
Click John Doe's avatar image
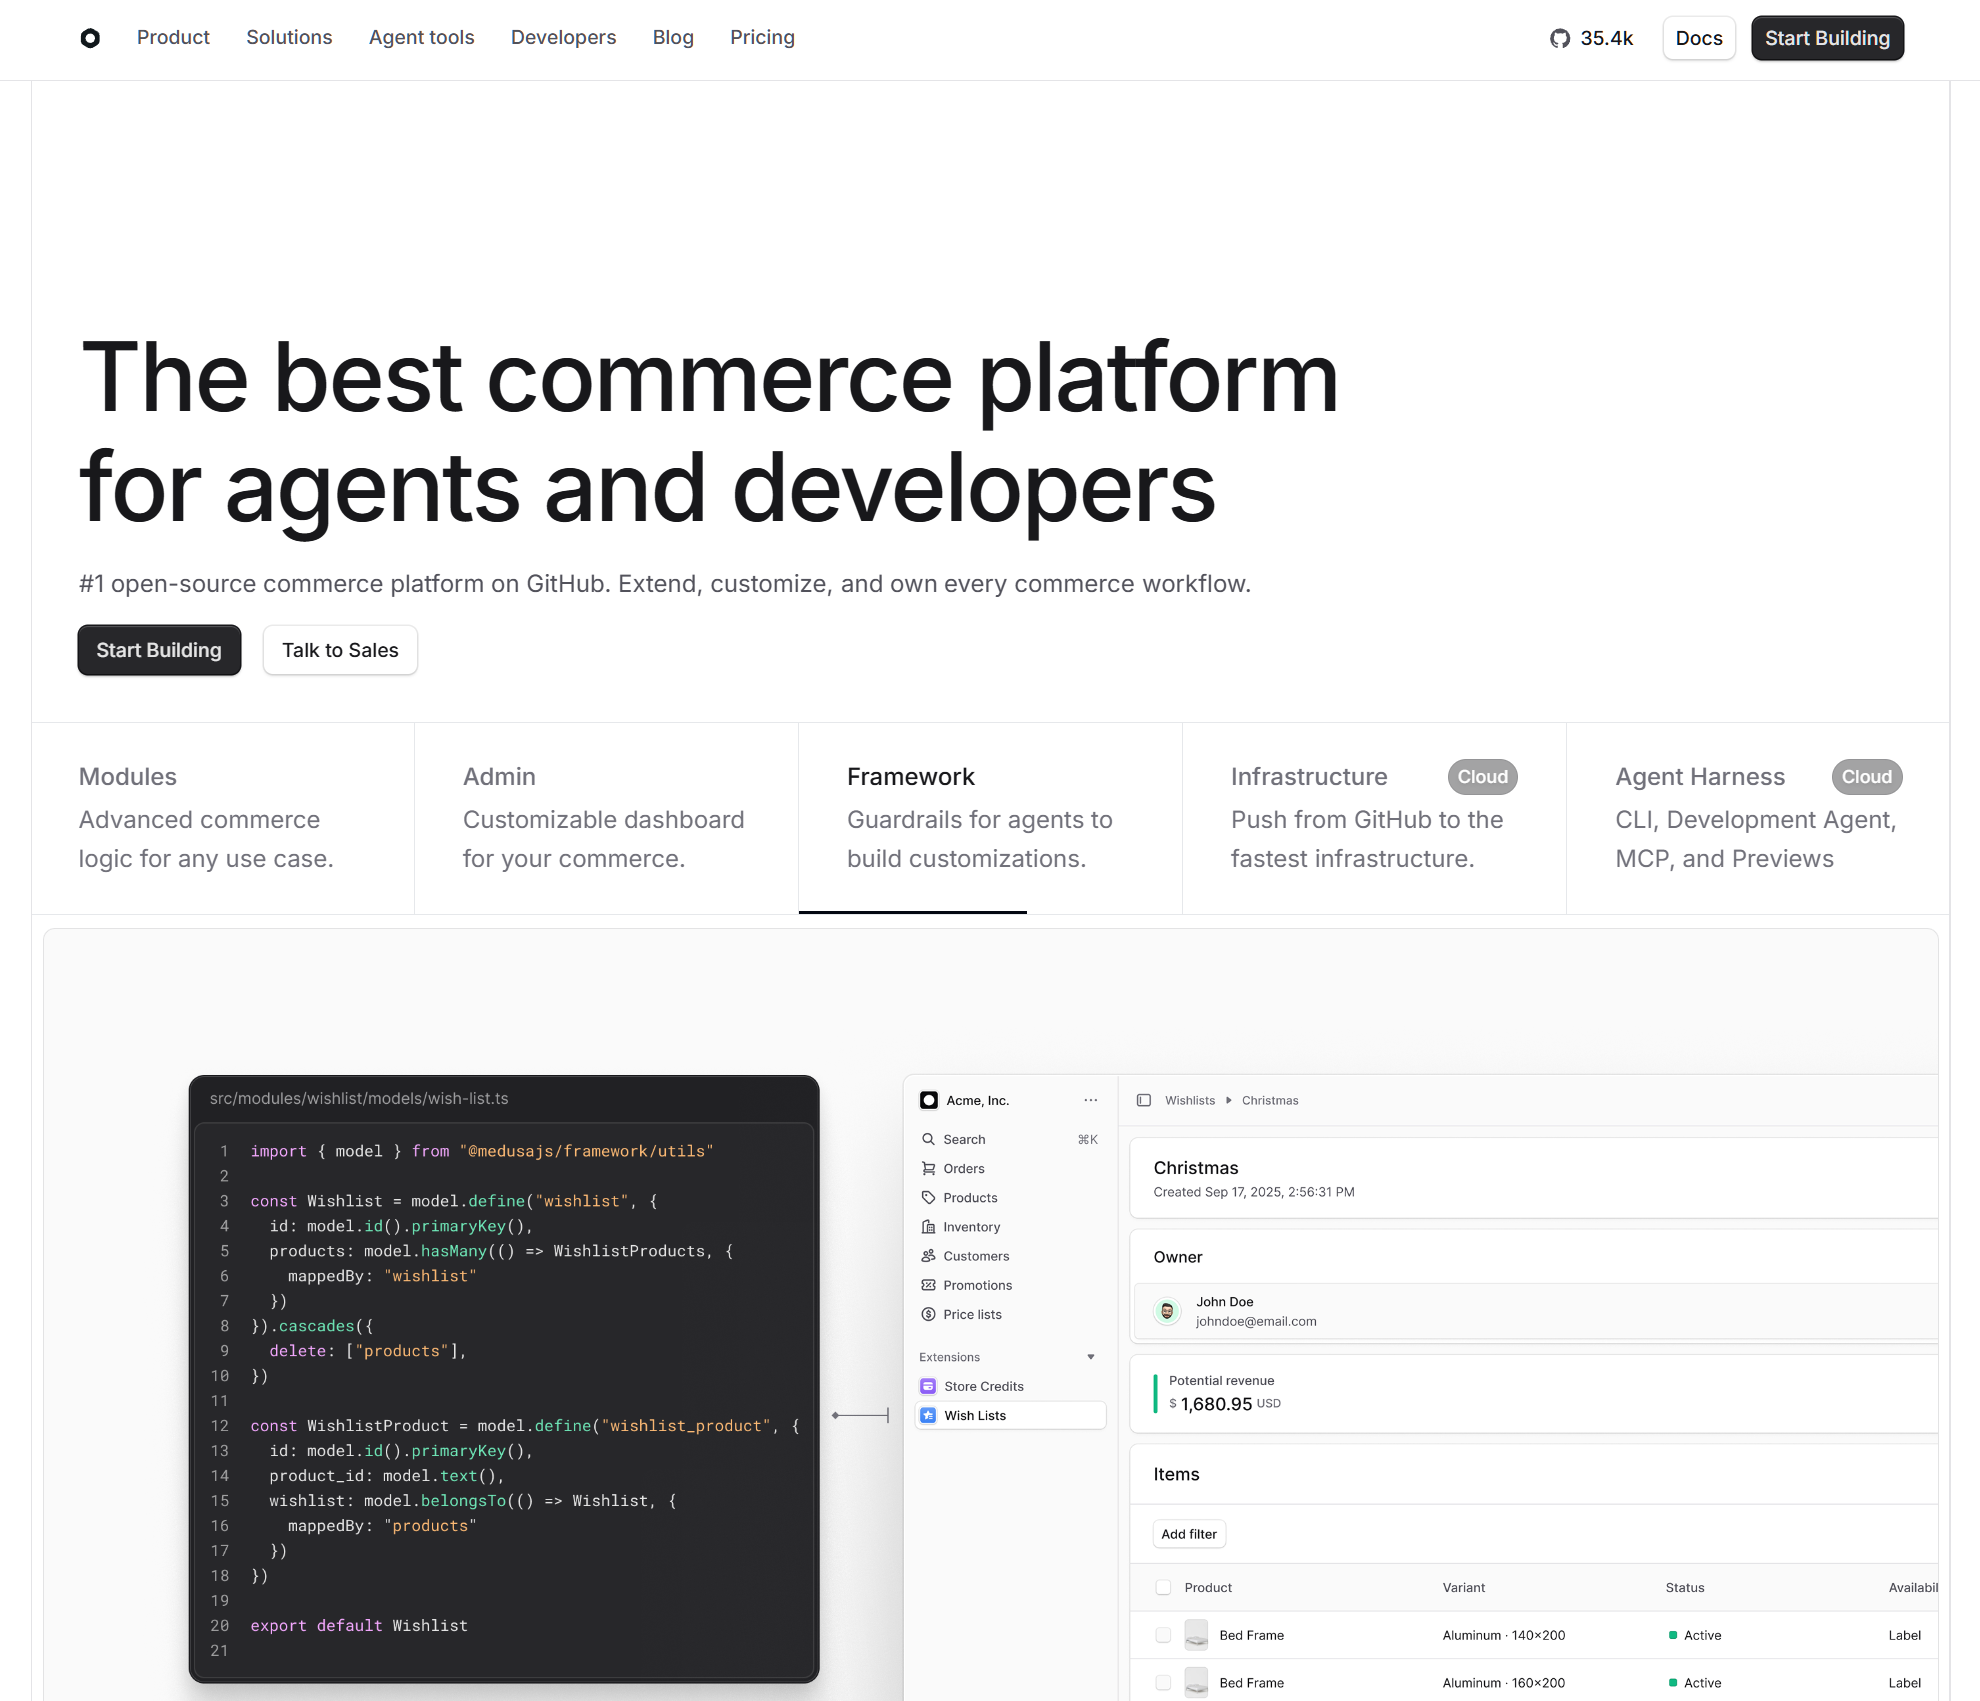pyautogui.click(x=1167, y=1311)
